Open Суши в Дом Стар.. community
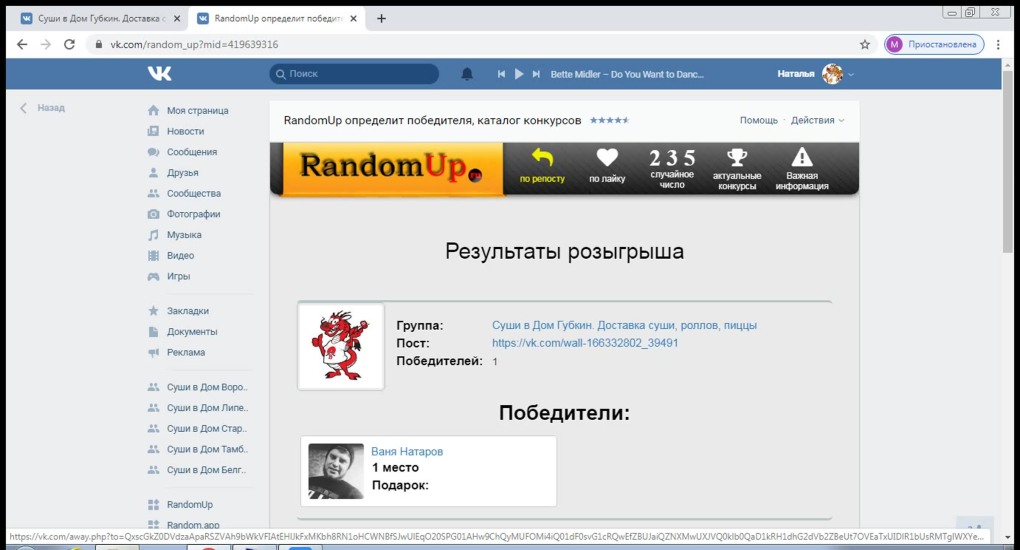1020x550 pixels. click(207, 429)
